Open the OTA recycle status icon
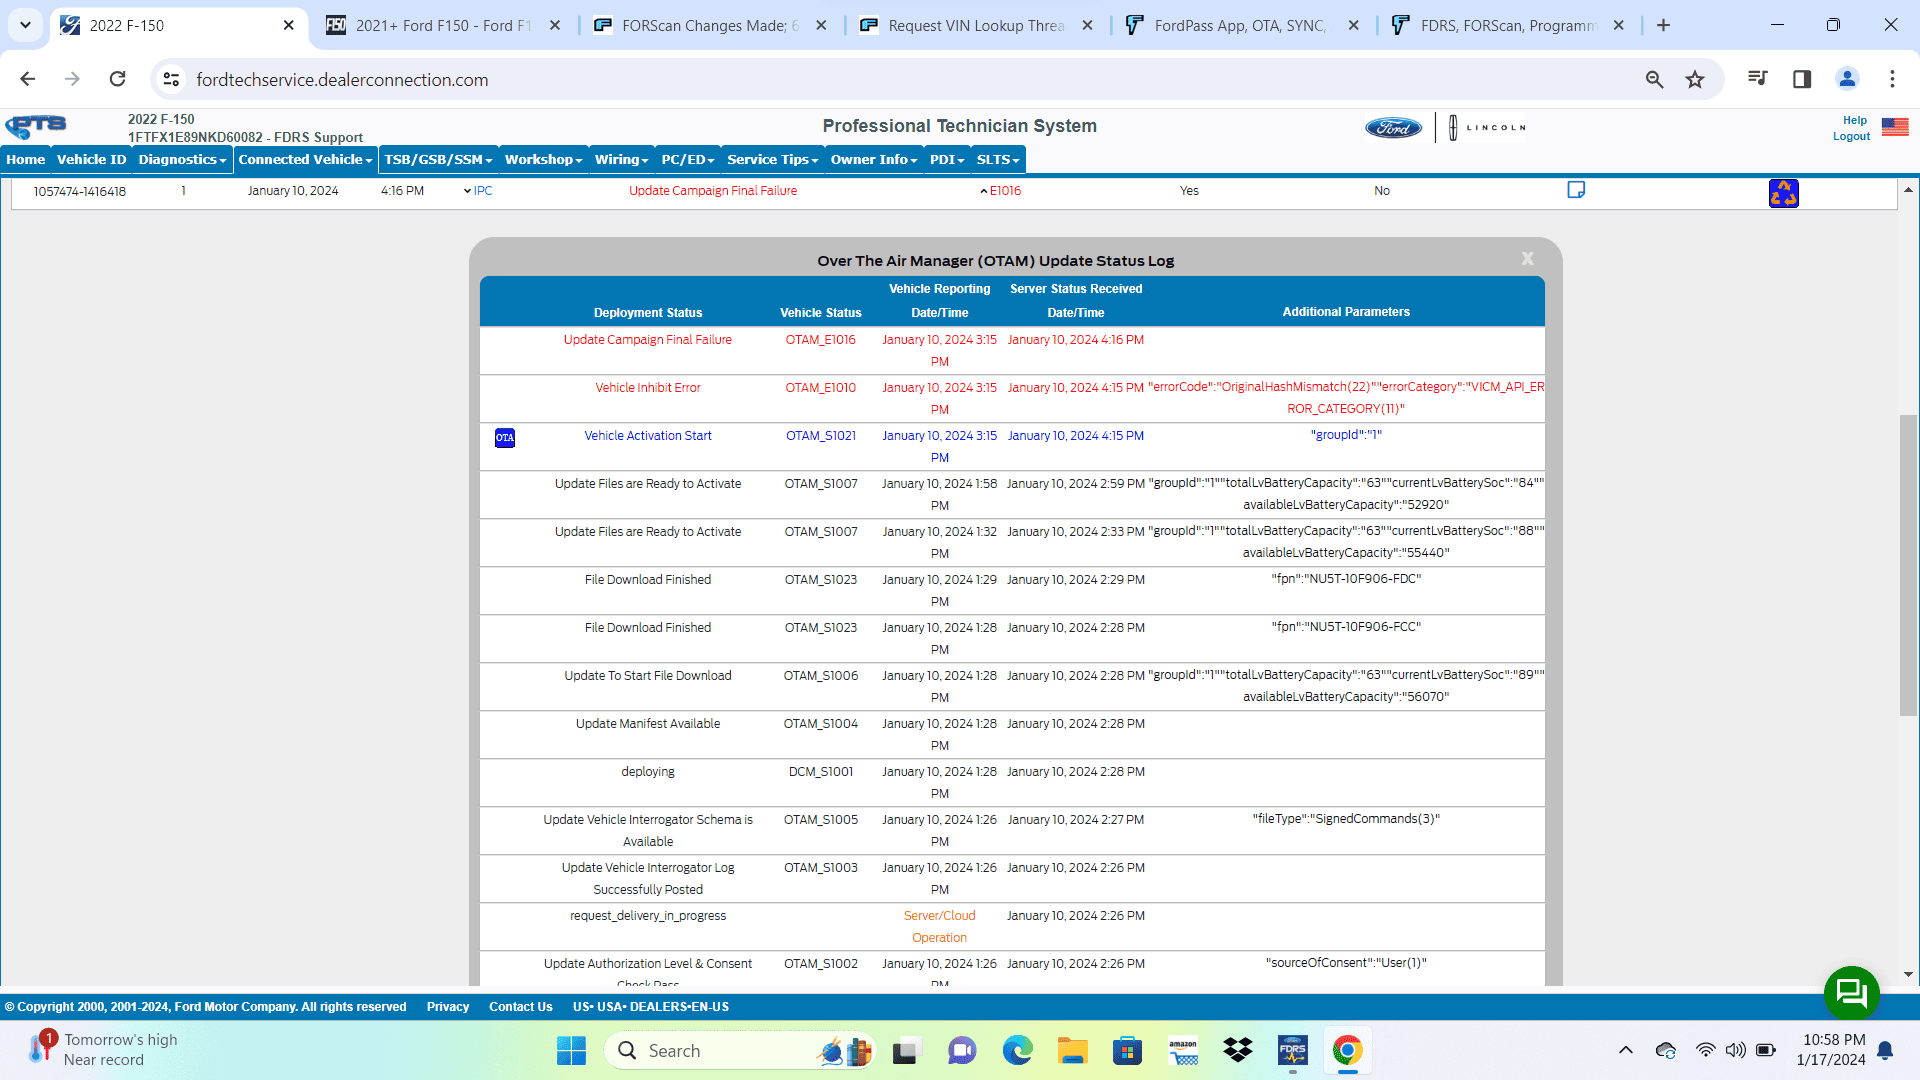1920x1080 pixels. click(x=1784, y=193)
